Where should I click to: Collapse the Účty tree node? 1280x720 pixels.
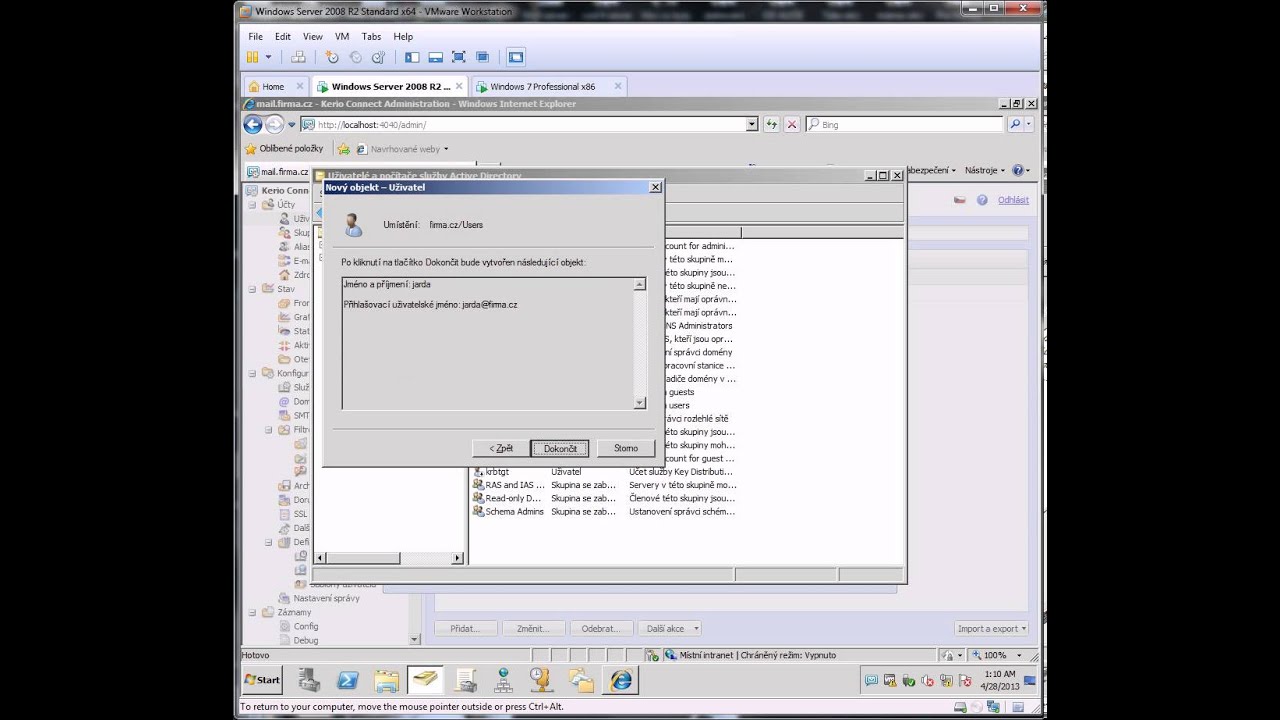click(x=253, y=204)
